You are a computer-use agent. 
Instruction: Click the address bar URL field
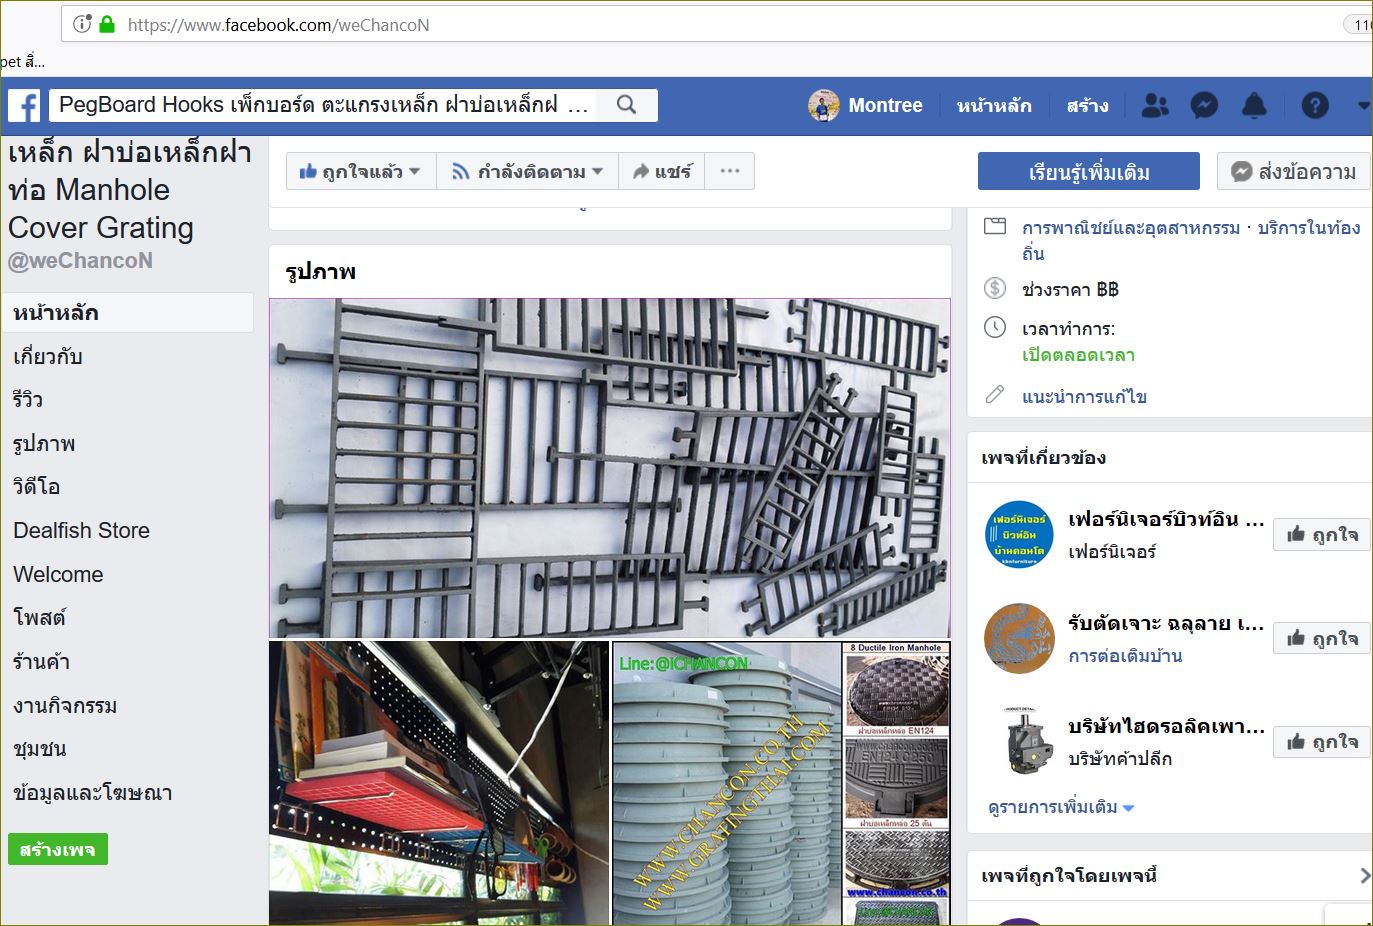(x=716, y=24)
